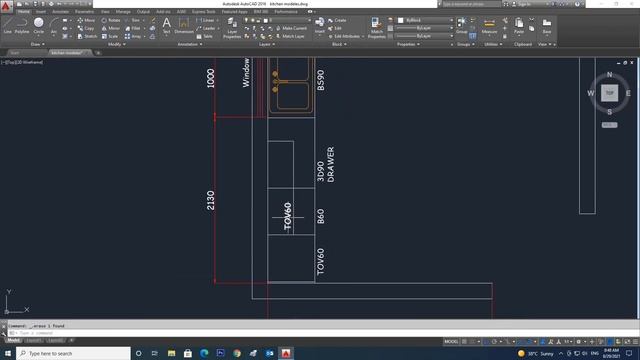The image size is (640, 360).
Task: Expand the Annotation panel
Action: click(x=189, y=44)
